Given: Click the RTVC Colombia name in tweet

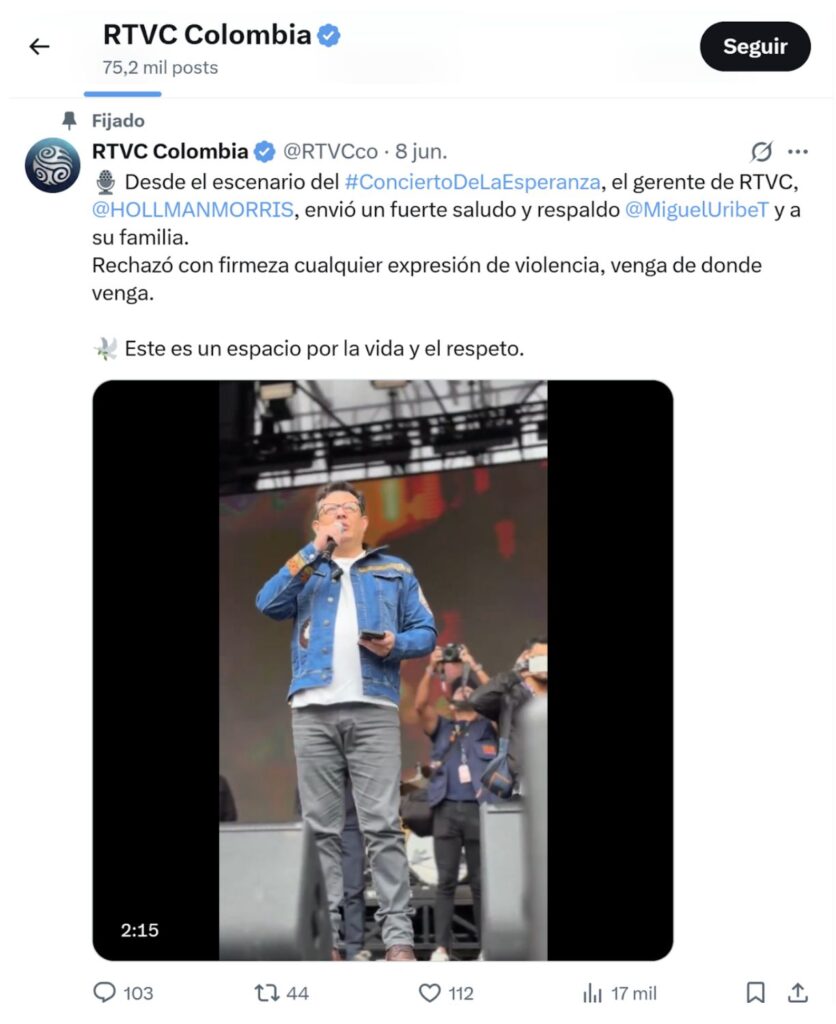Looking at the screenshot, I should click(170, 152).
